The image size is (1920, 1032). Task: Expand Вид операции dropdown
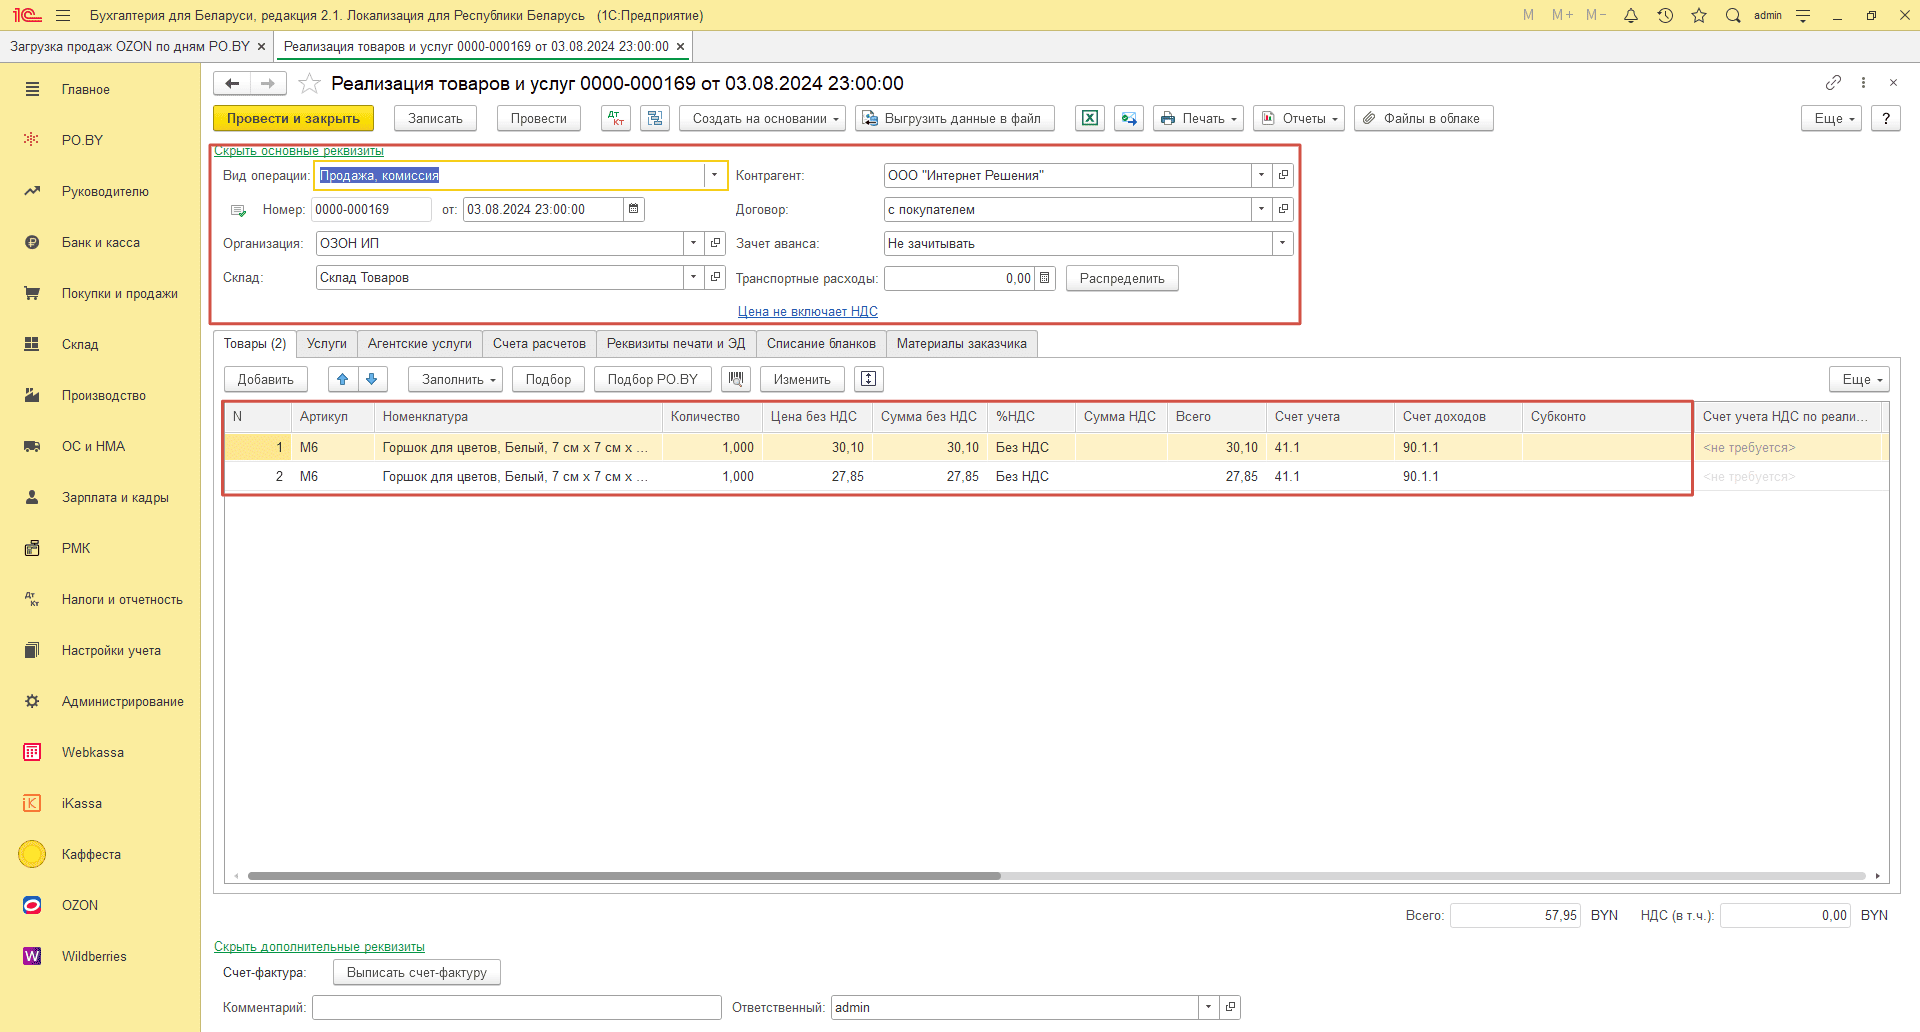[714, 175]
